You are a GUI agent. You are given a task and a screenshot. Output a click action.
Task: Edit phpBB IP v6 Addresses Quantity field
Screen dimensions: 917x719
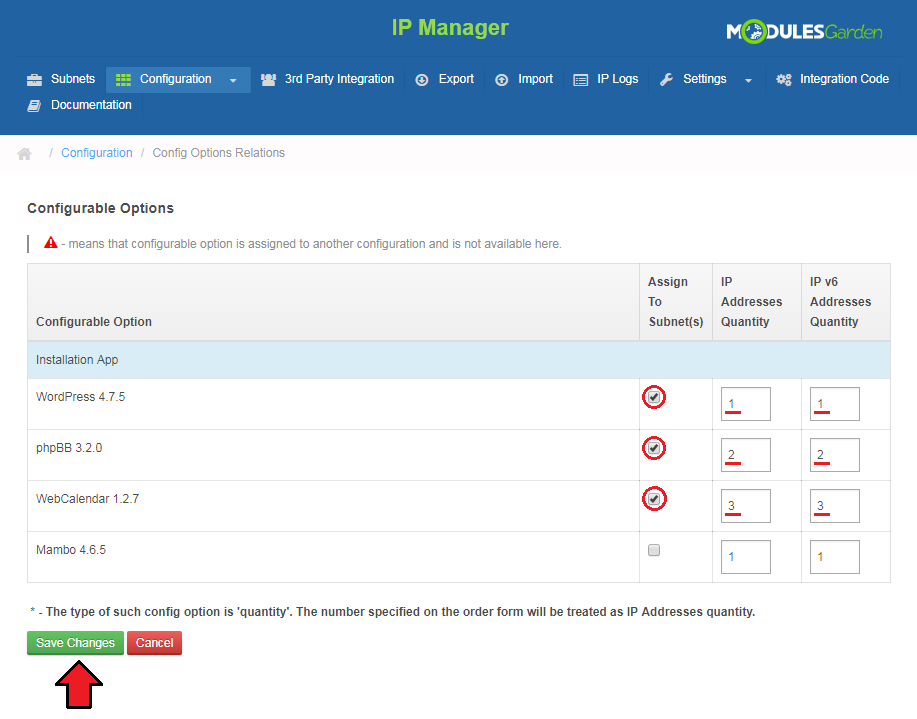click(835, 455)
